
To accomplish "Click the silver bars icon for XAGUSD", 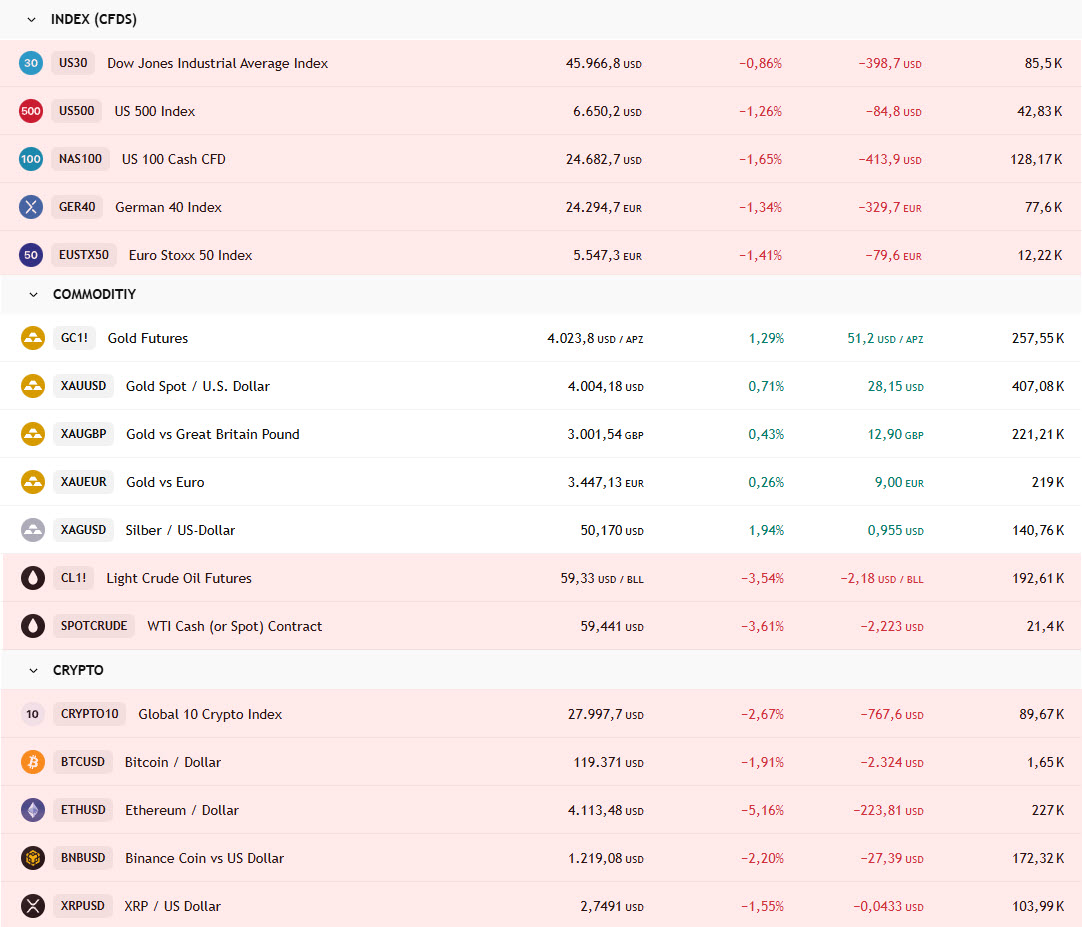I will (33, 530).
